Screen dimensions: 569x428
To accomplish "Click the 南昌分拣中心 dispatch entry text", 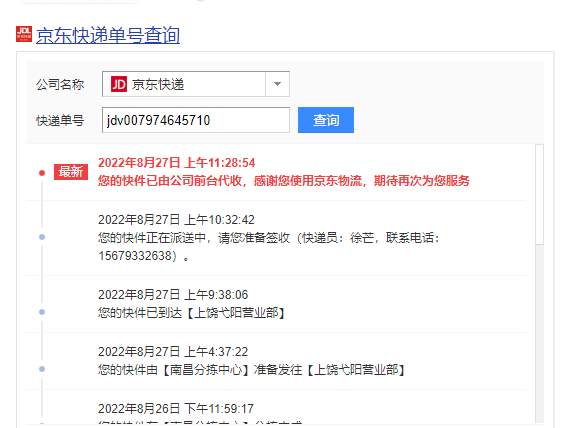I will 251,370.
